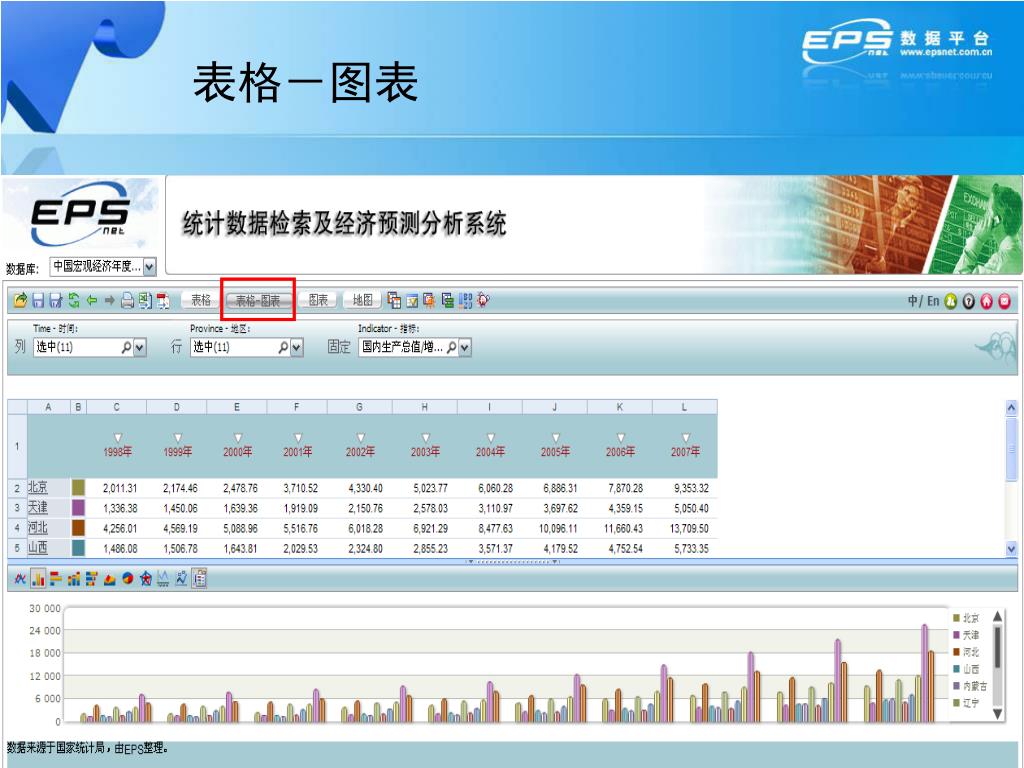Open the 北京 row link

tap(38, 487)
